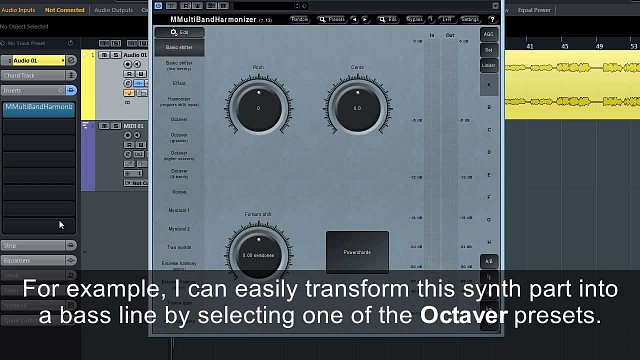640x360 pixels.
Task: Toggle Solo on the MIDI 01 track
Action: [x=116, y=126]
